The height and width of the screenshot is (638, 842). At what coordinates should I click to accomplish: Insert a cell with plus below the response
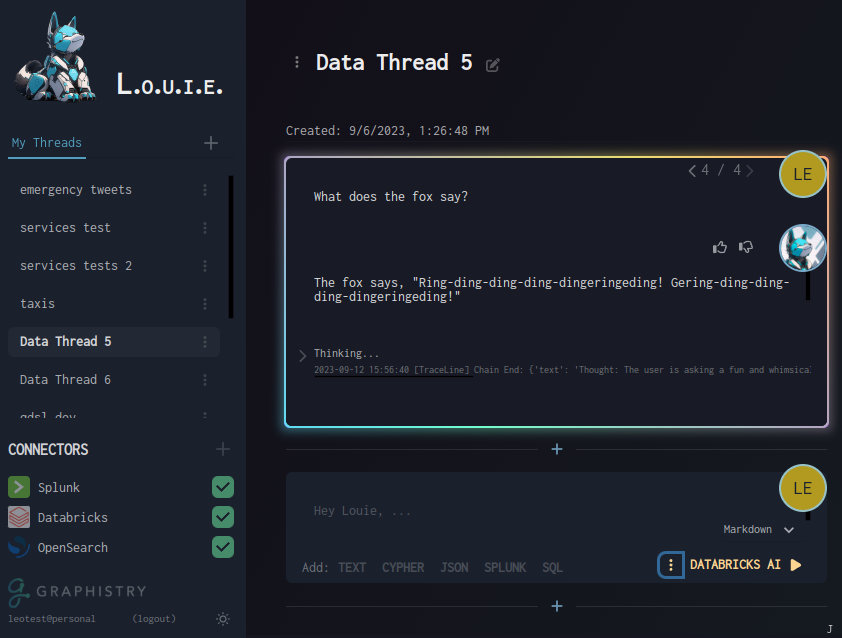coord(557,449)
